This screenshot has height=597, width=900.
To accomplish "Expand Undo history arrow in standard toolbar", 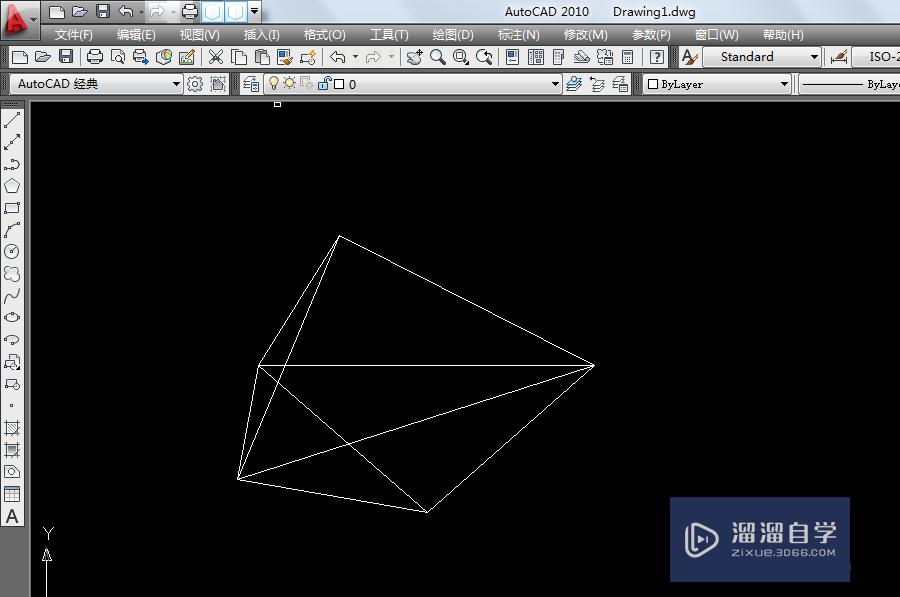I will tap(355, 57).
